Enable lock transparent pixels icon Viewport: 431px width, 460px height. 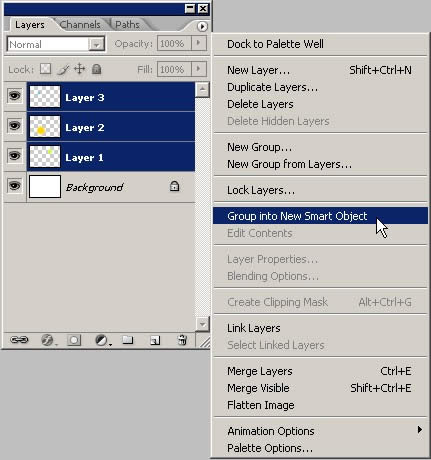point(45,69)
